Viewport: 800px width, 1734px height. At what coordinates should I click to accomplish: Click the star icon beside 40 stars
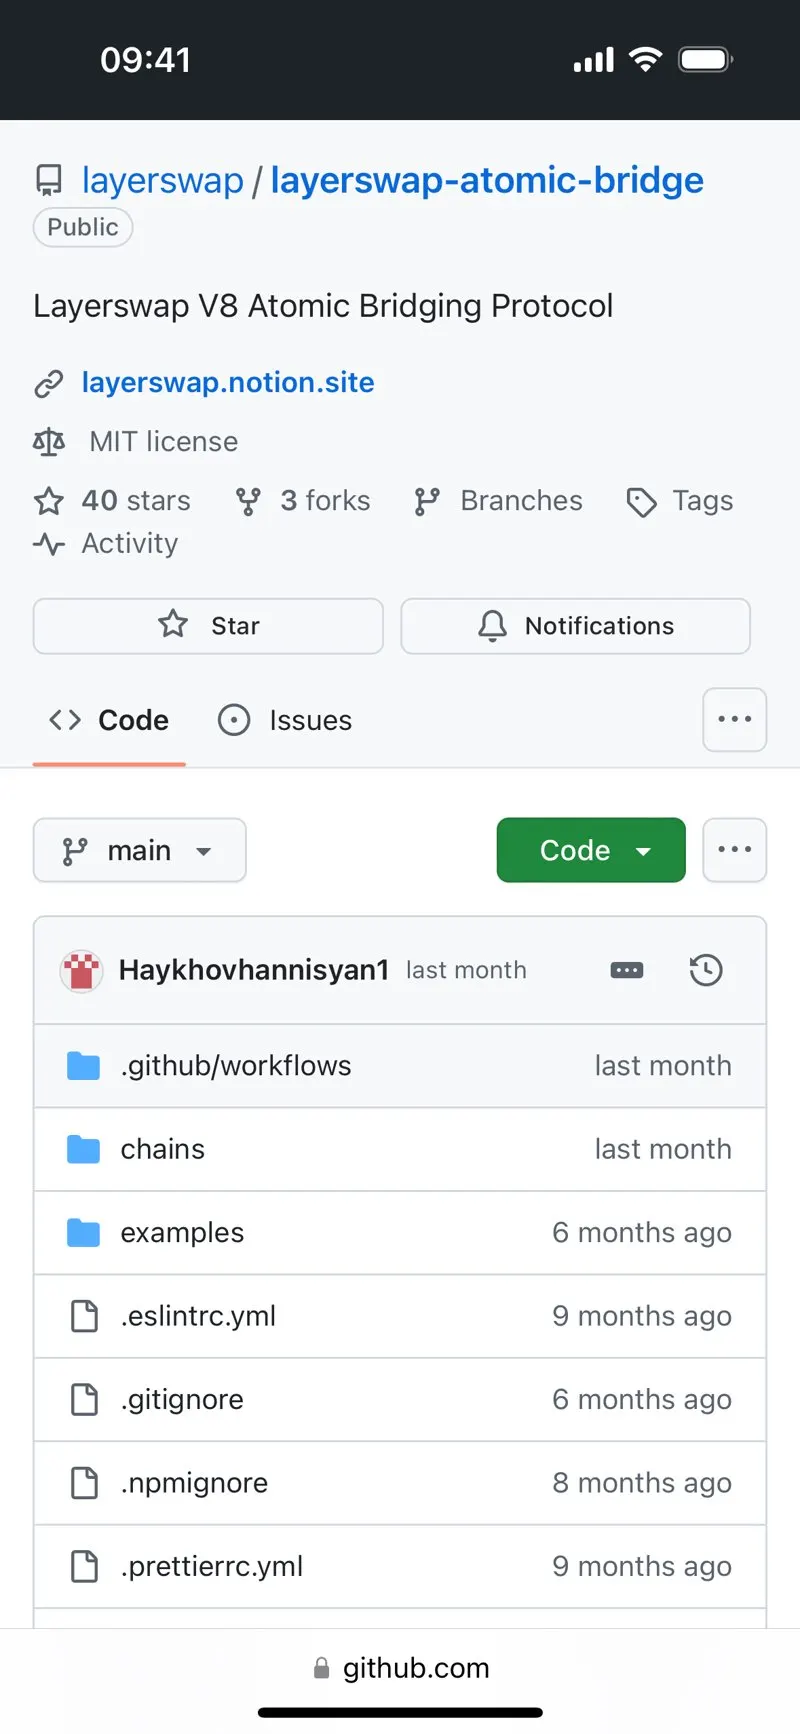coord(49,501)
